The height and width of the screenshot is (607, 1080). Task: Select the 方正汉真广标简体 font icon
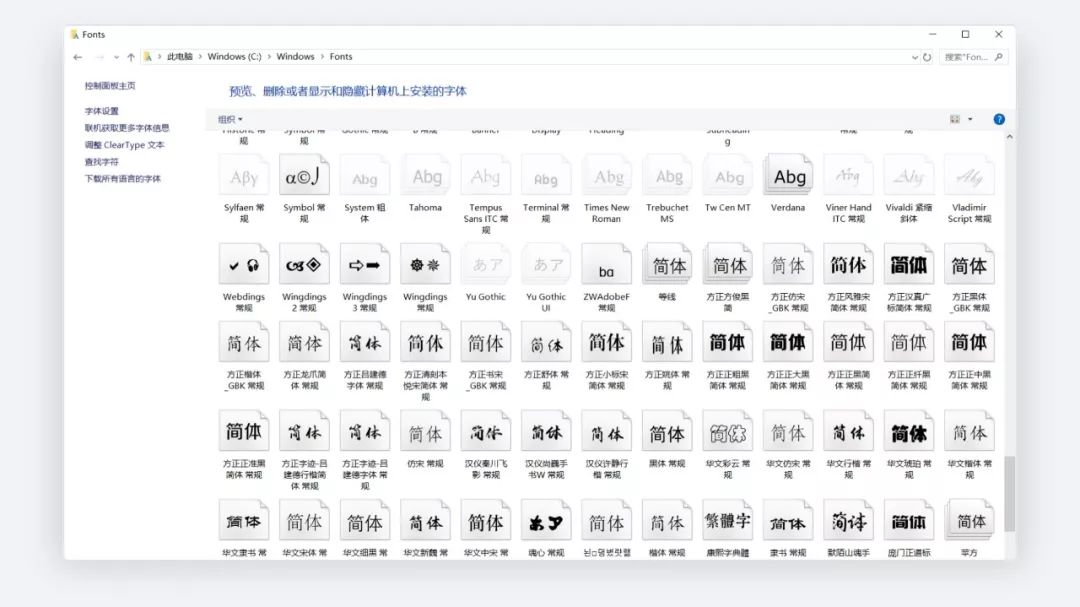[x=908, y=264]
